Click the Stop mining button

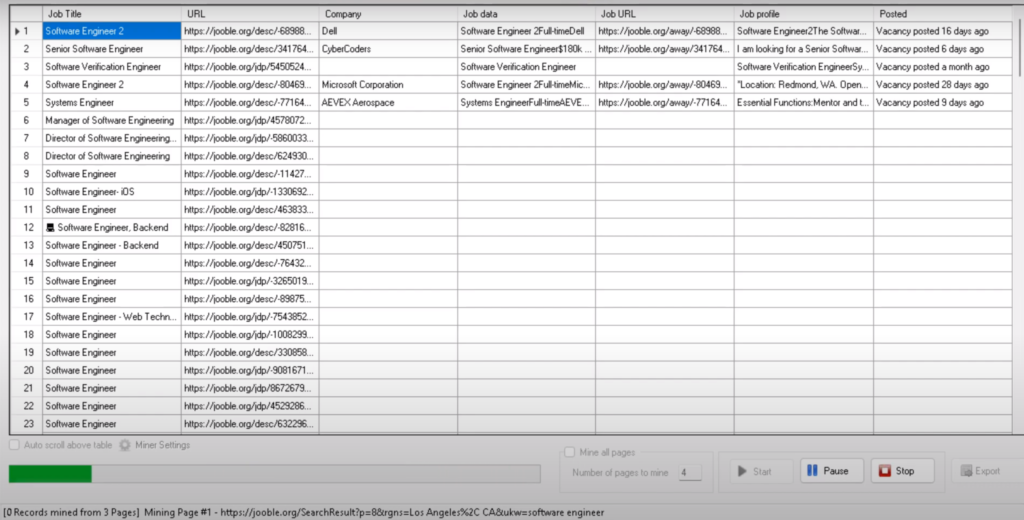[x=895, y=471]
